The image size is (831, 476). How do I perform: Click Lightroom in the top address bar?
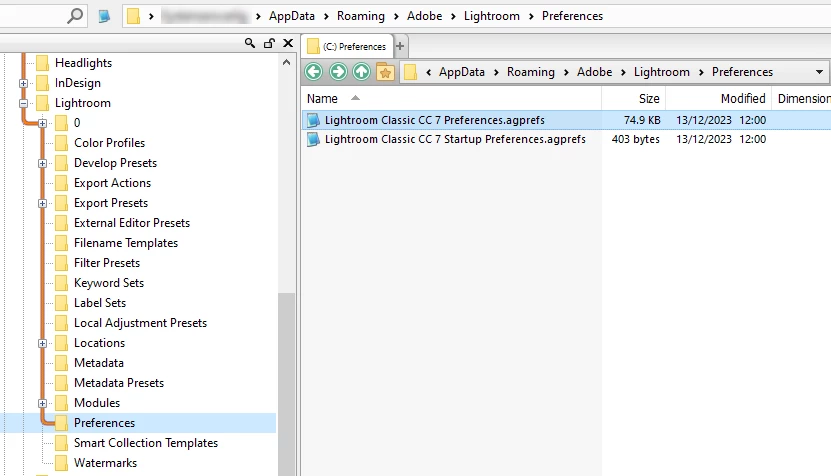point(492,16)
